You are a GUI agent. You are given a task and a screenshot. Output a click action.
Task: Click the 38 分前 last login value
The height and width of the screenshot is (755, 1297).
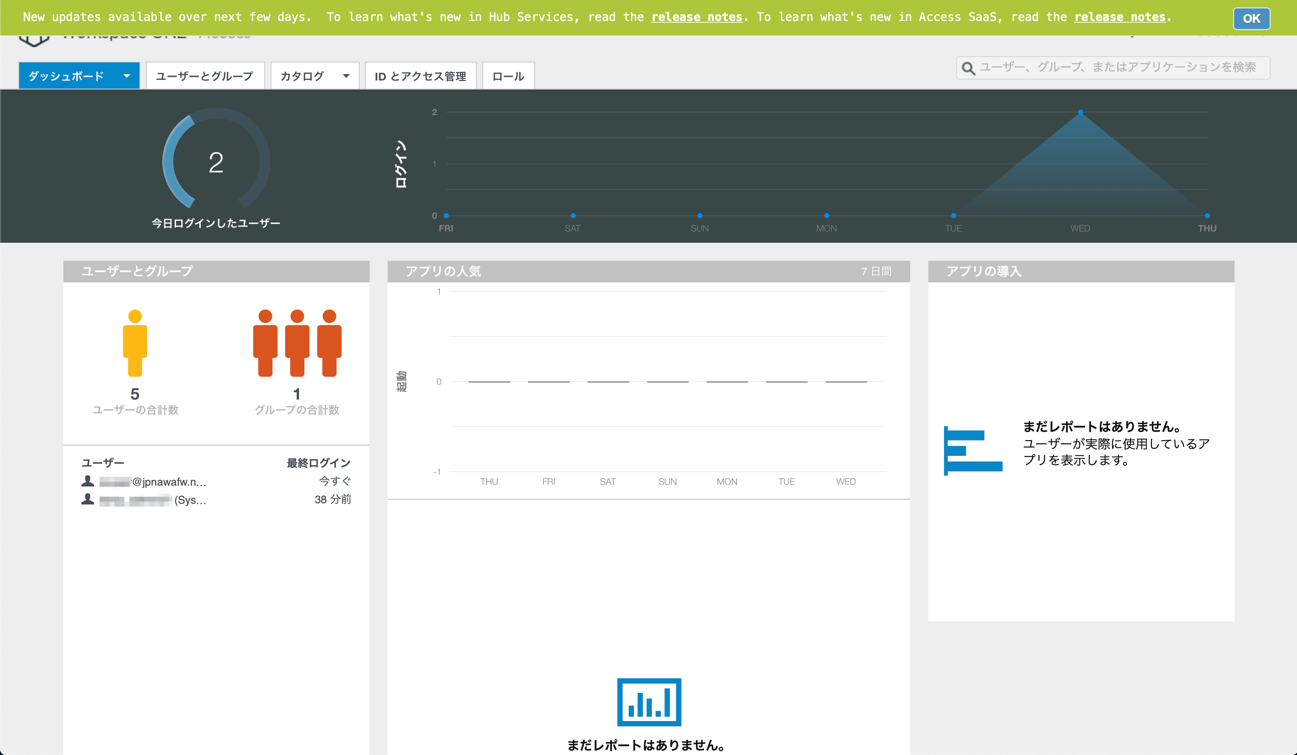pyautogui.click(x=333, y=499)
